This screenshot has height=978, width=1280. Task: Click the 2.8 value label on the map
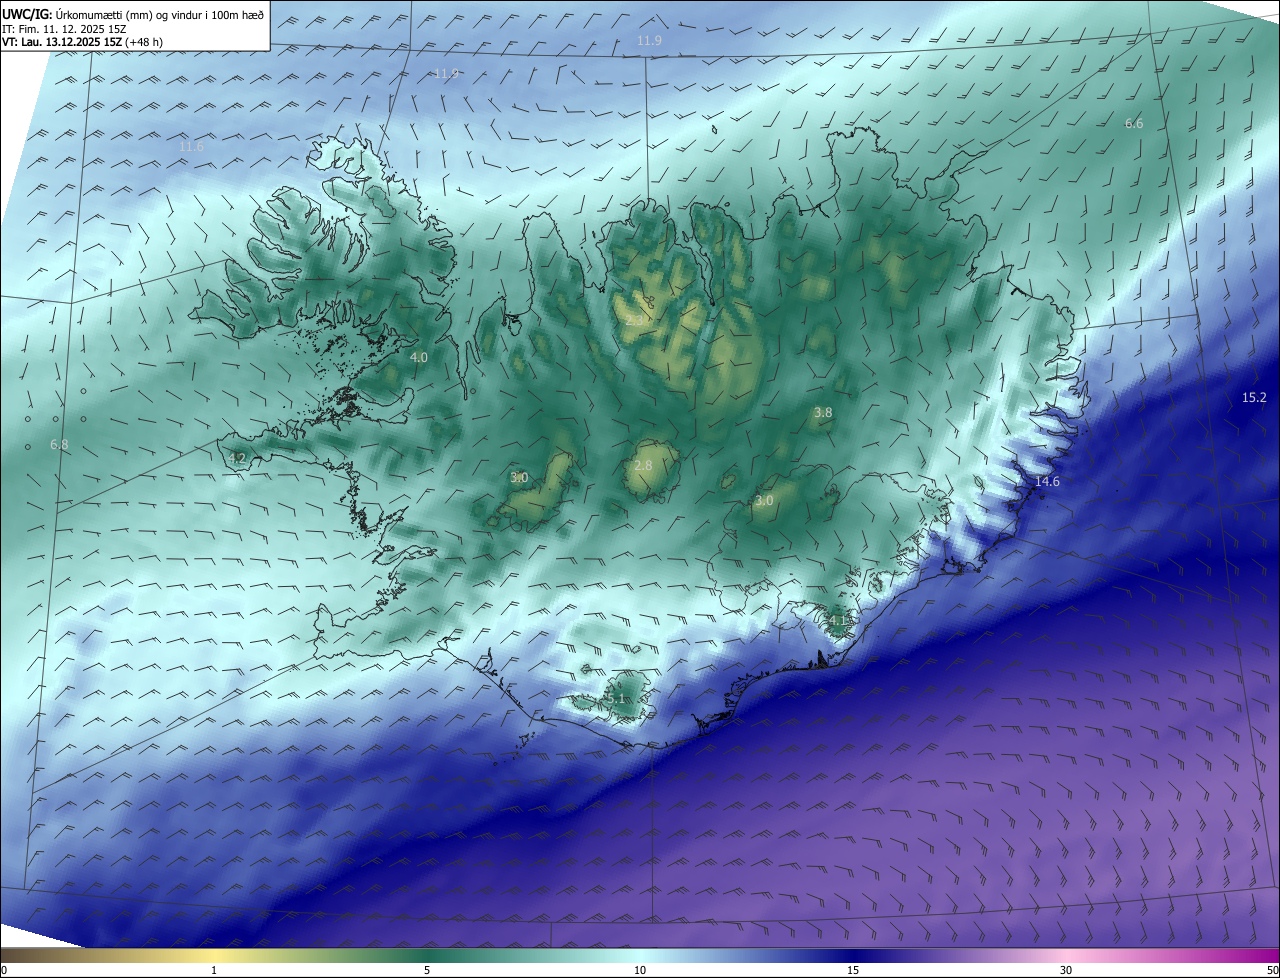(x=643, y=465)
